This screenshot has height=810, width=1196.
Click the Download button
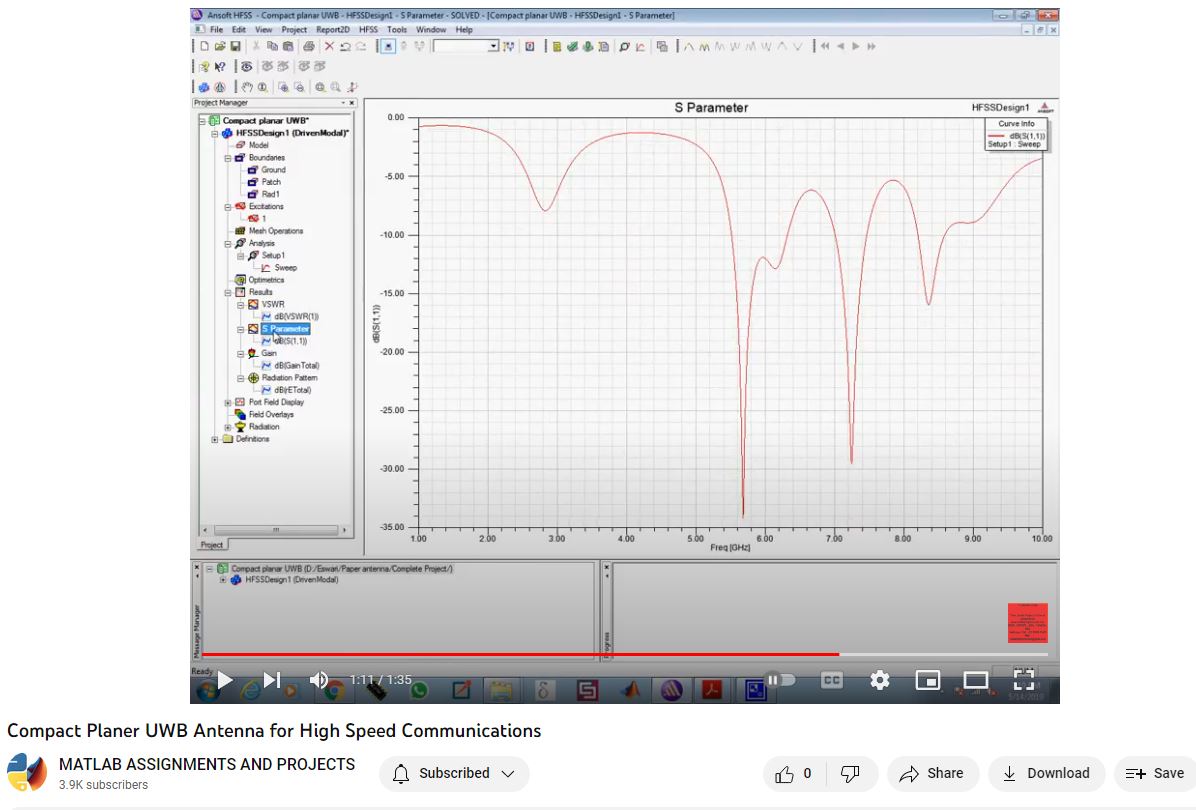(1046, 773)
